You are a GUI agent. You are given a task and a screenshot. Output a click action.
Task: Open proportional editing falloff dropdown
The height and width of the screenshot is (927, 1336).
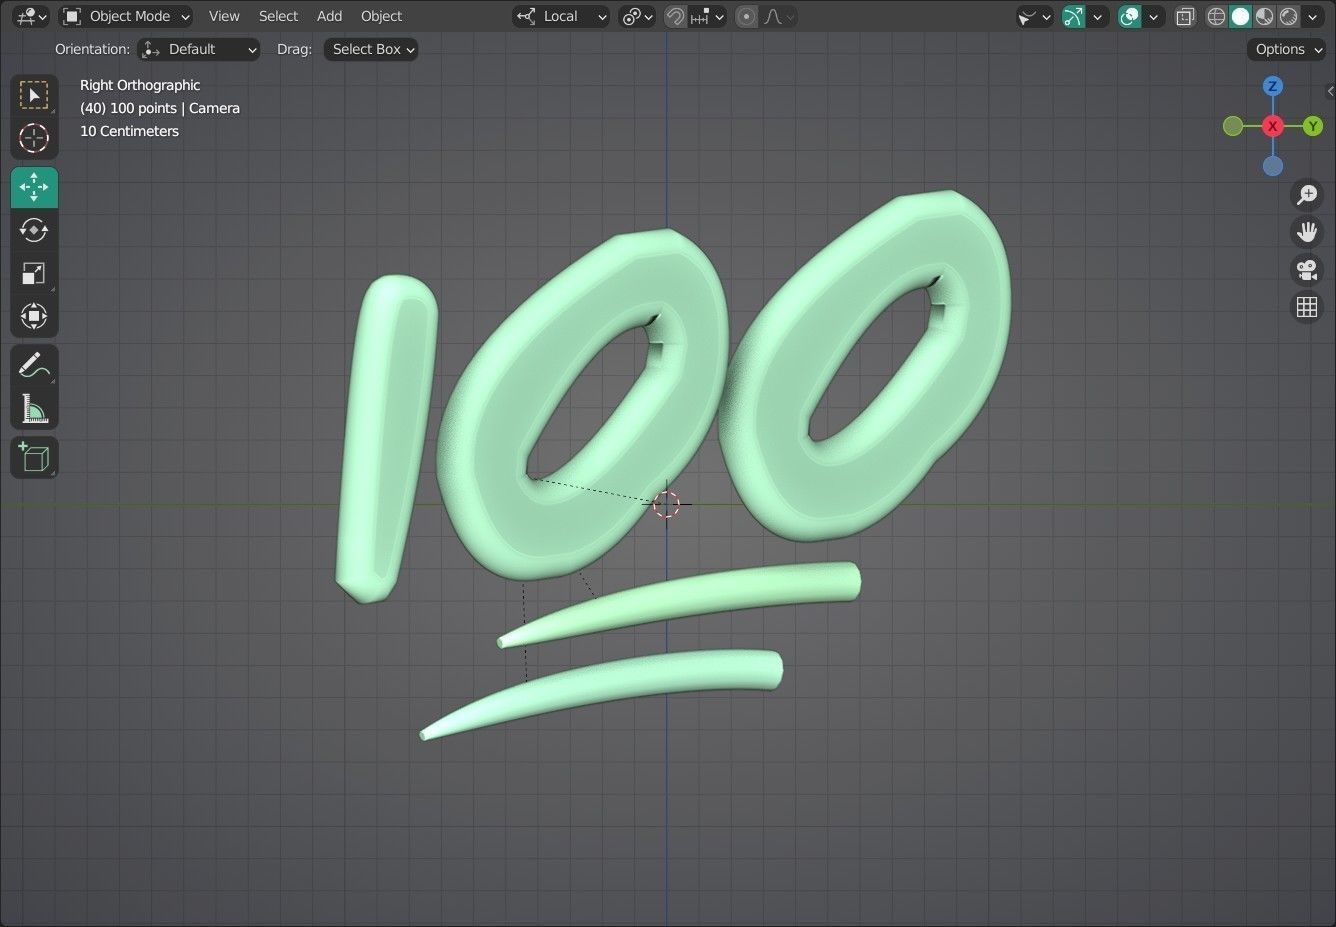[x=779, y=16]
